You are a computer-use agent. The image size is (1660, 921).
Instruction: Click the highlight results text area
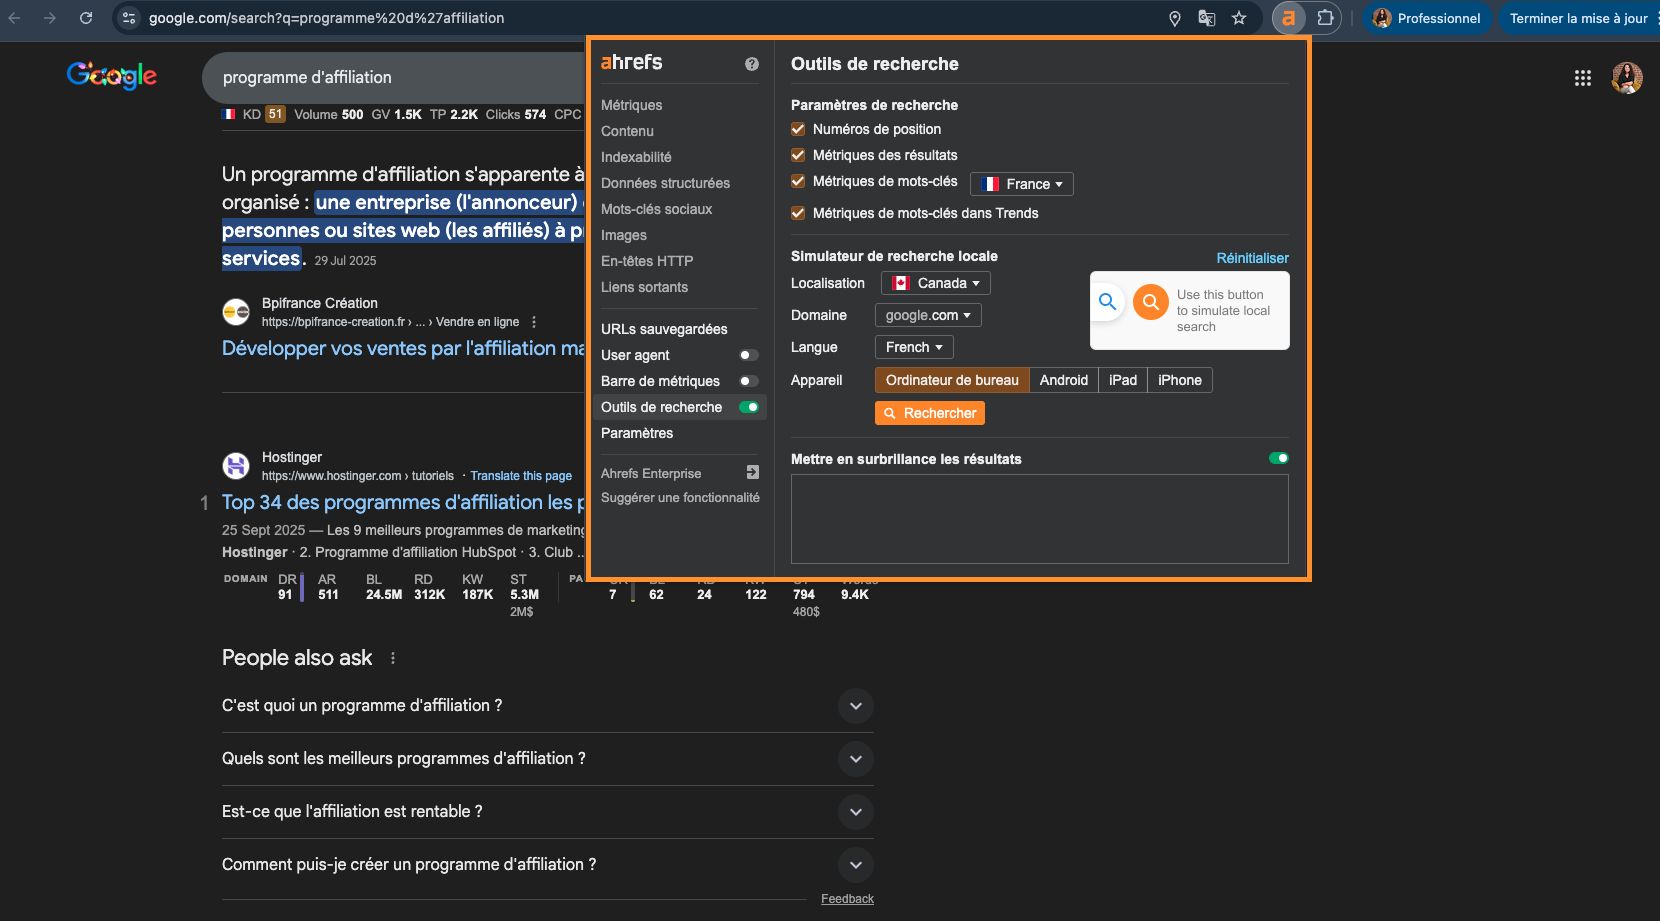click(x=1040, y=519)
